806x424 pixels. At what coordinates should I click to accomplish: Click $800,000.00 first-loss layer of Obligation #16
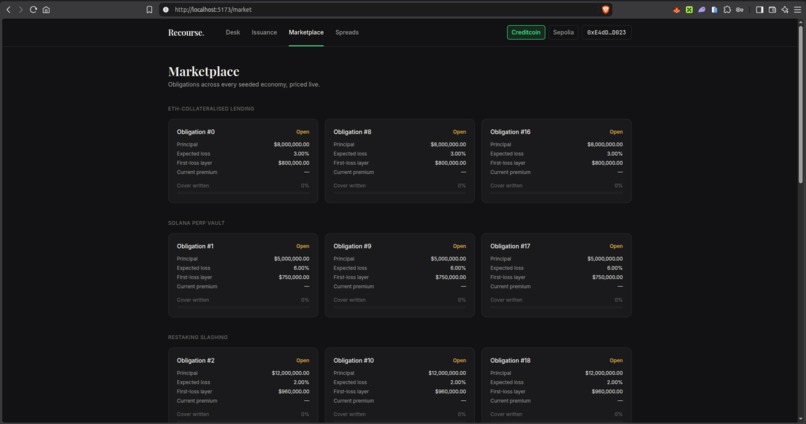coord(607,163)
